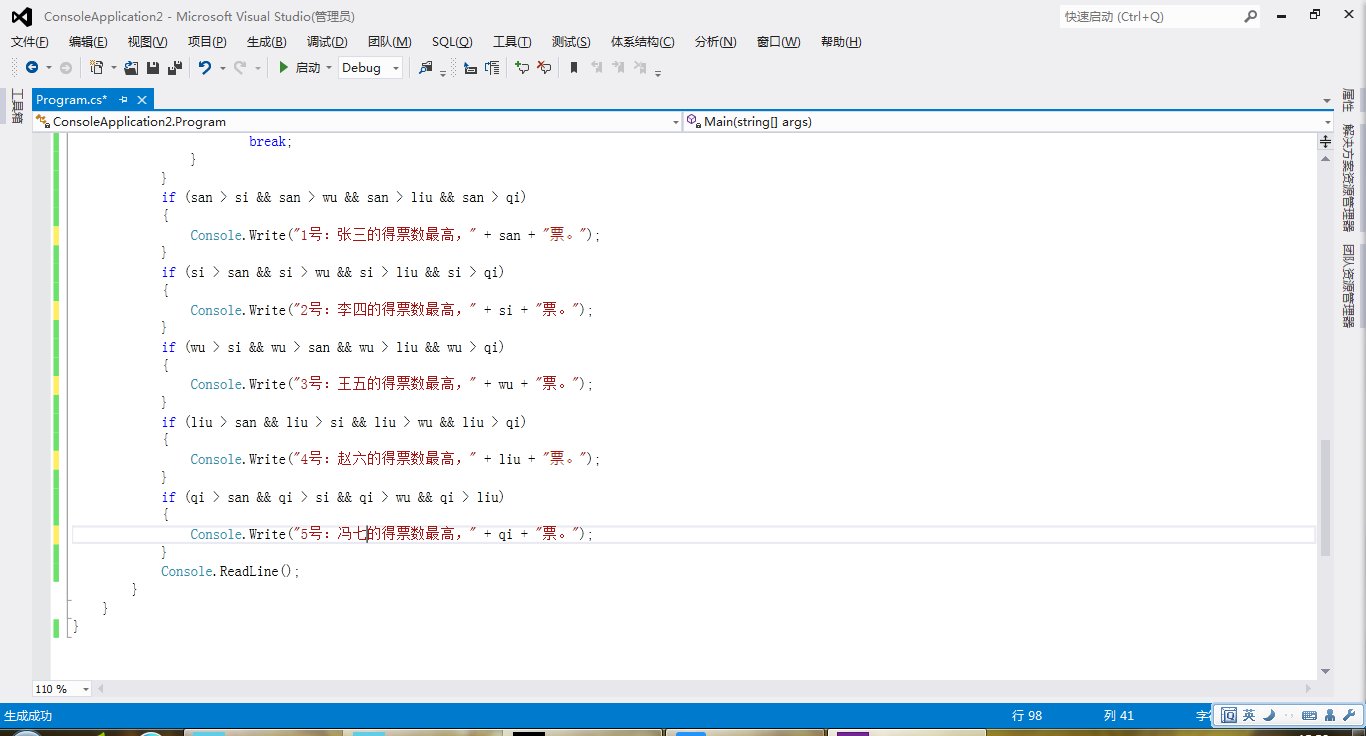
Task: Click the New Project toolbar icon
Action: click(96, 68)
